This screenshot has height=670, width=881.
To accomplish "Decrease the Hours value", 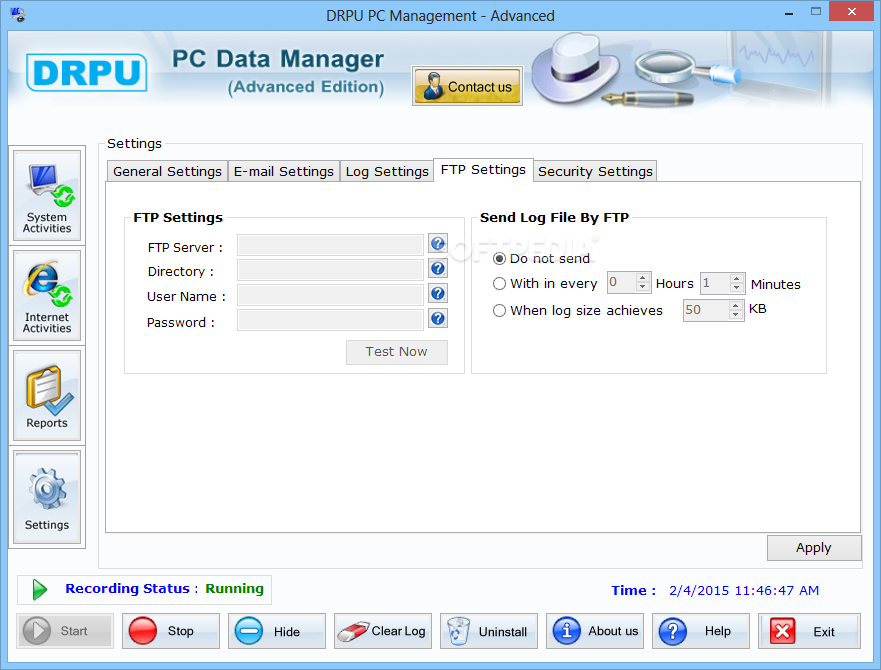I will coord(643,287).
